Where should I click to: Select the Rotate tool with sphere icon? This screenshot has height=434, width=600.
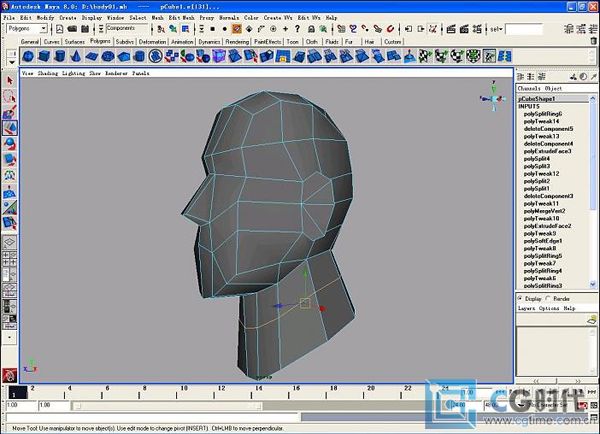point(10,144)
